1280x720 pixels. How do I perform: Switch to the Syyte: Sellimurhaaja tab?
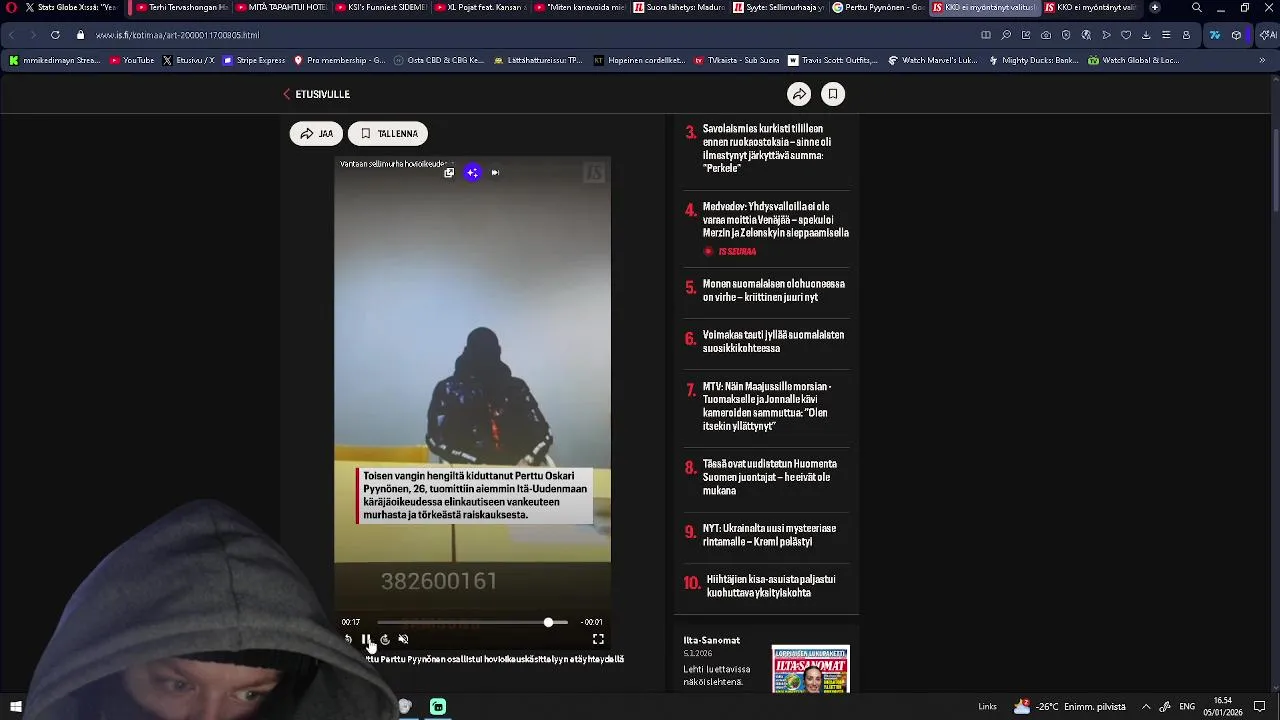pyautogui.click(x=779, y=7)
